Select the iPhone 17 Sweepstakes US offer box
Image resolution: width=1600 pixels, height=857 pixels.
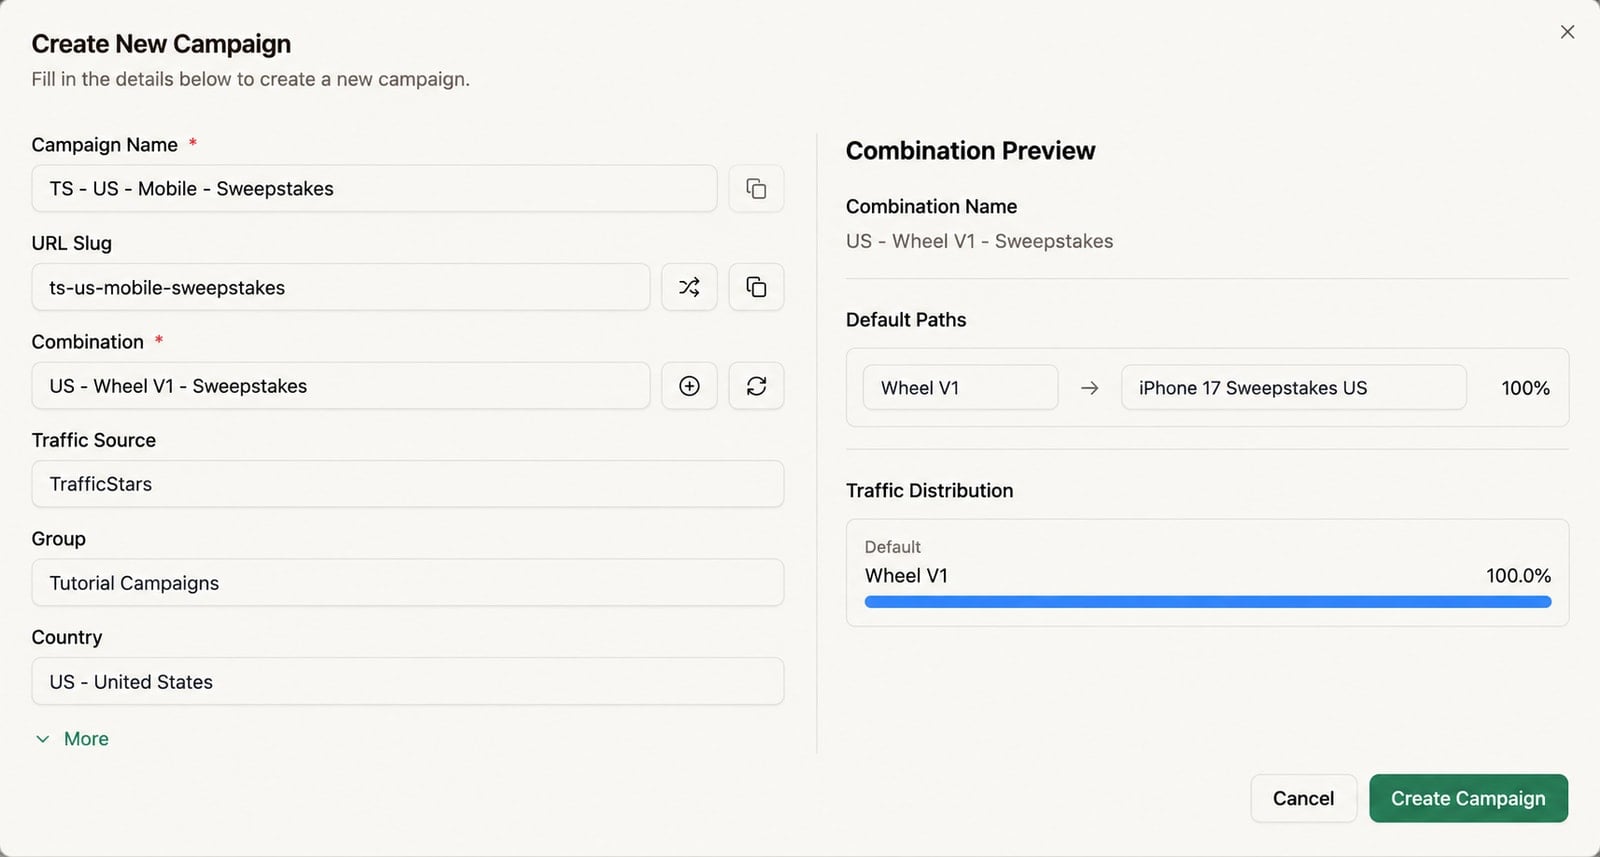pyautogui.click(x=1294, y=387)
